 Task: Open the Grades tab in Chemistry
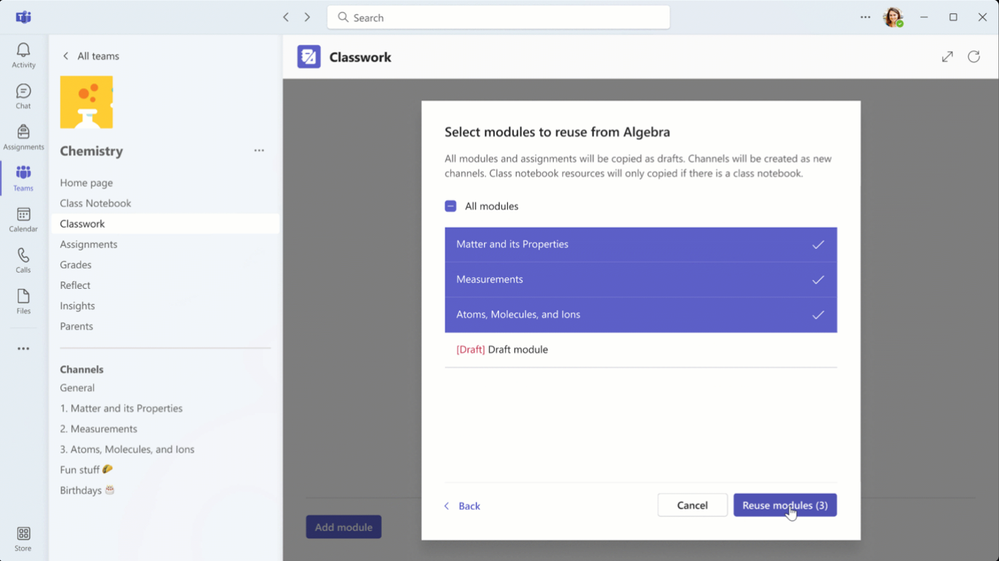coord(76,264)
